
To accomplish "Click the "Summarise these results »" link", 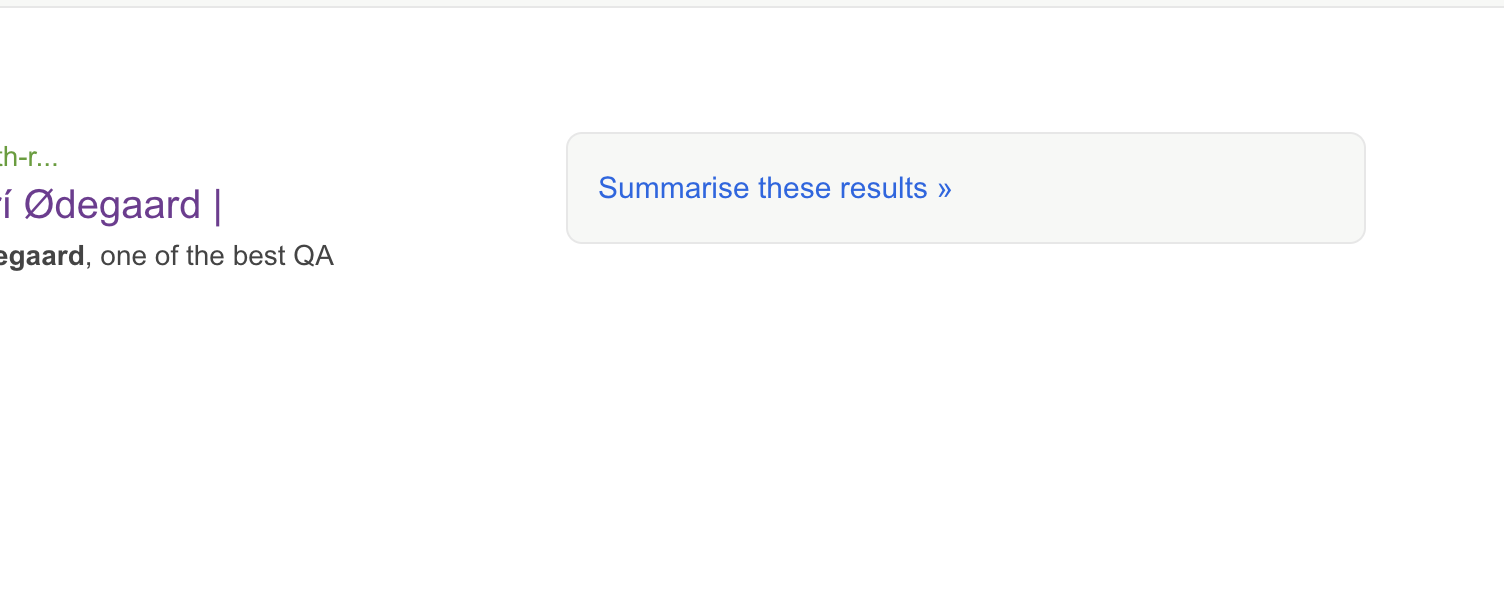I will [774, 188].
